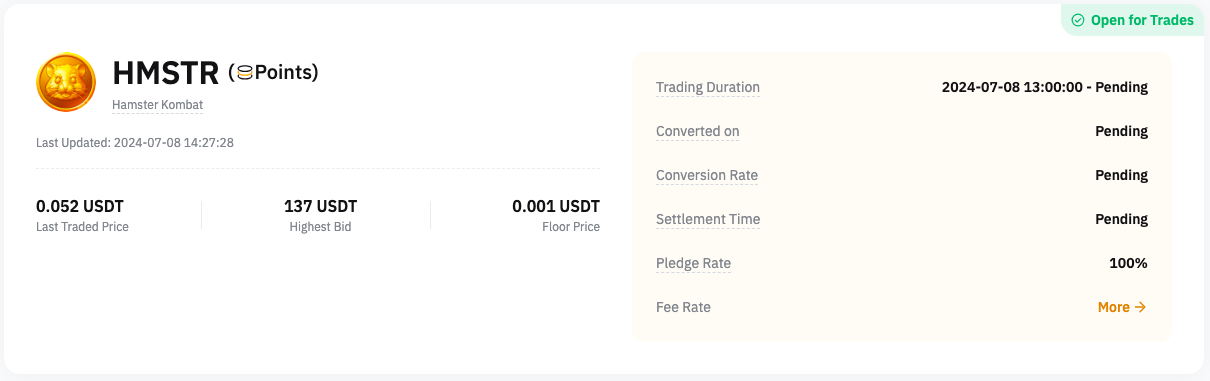
Task: Click the Pledge Rate label
Action: point(693,263)
